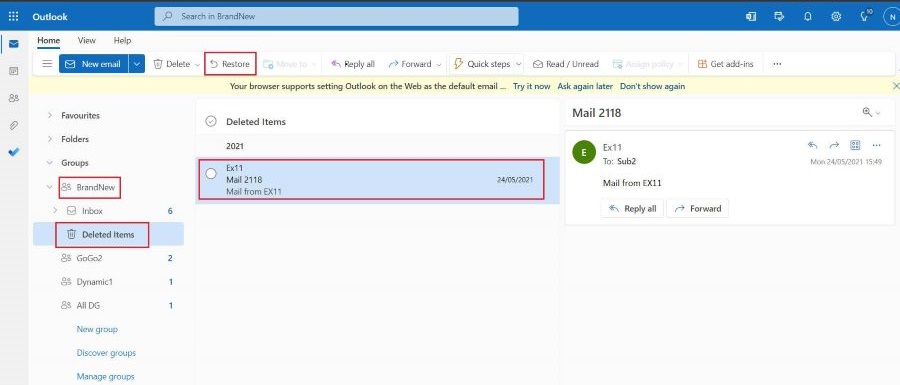Toggle the hamburger navigation pane button
The width and height of the screenshot is (900, 385).
[47, 64]
